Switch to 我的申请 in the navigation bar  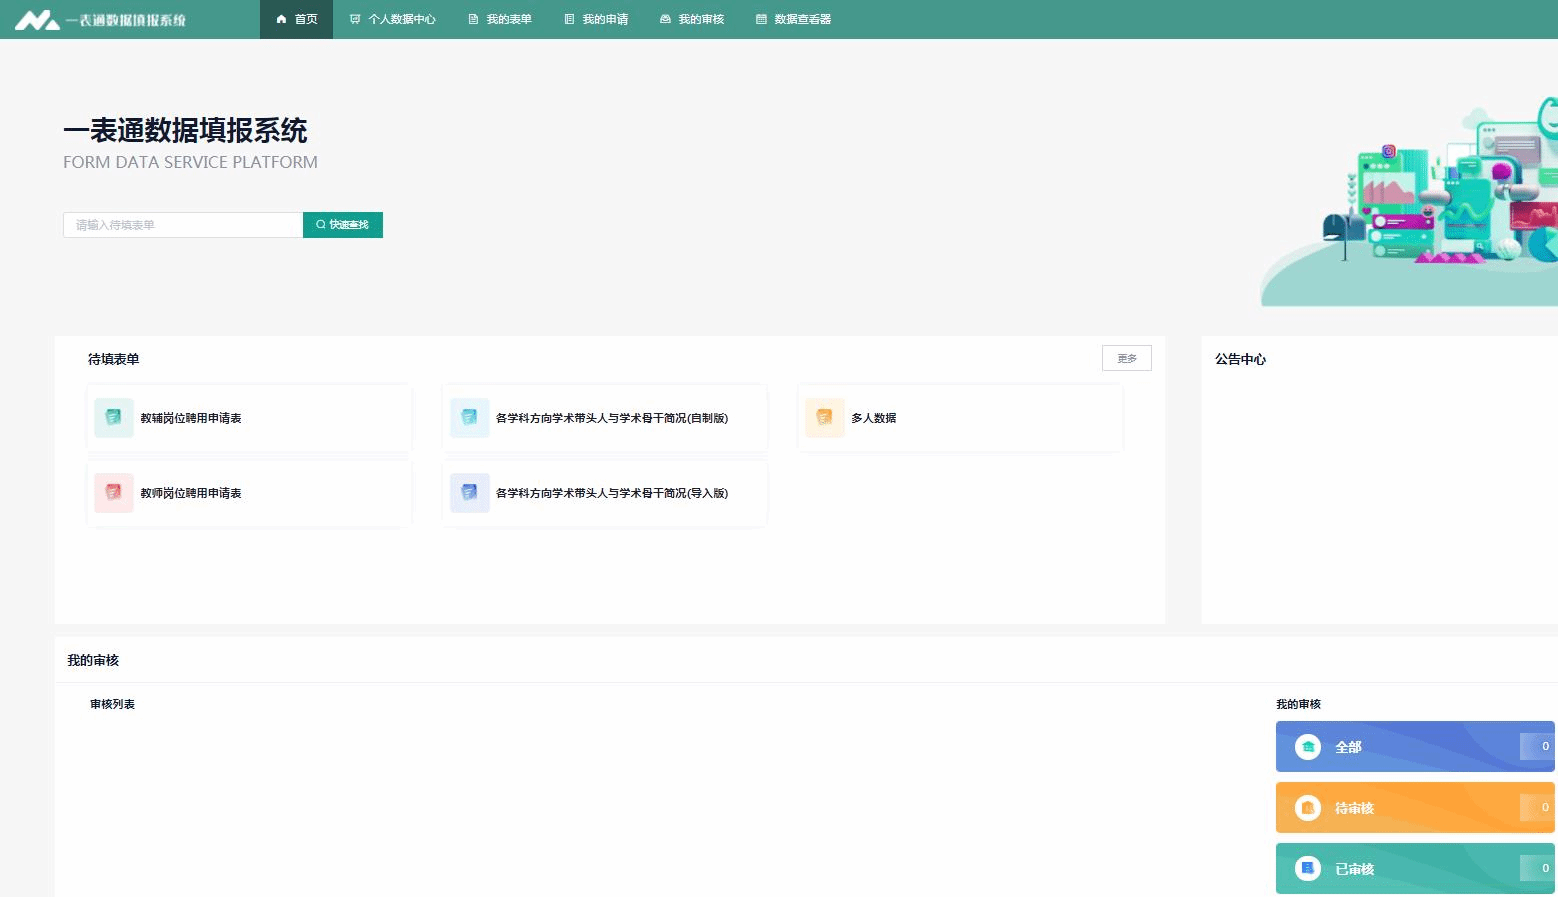(x=596, y=19)
